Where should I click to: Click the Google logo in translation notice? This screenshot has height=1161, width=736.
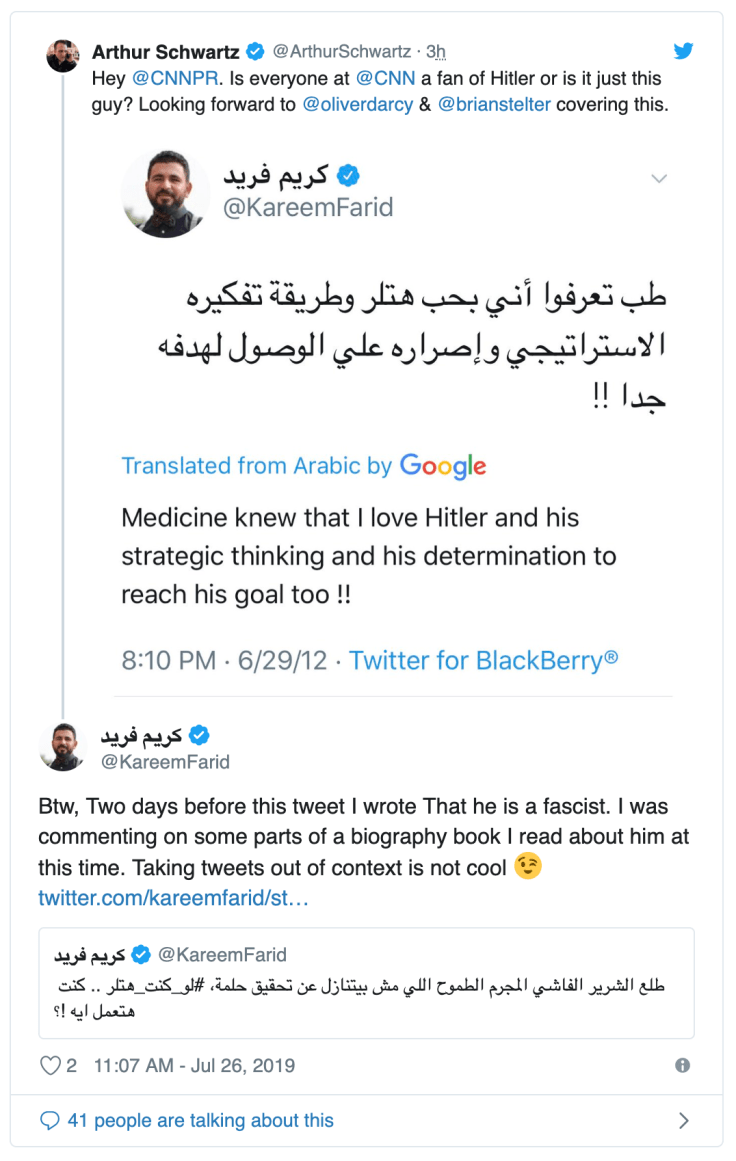tap(442, 465)
